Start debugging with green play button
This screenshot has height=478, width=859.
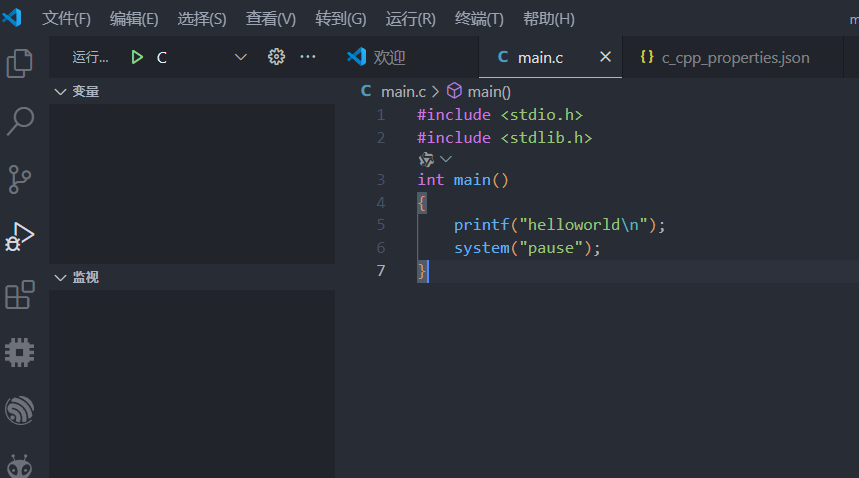137,58
